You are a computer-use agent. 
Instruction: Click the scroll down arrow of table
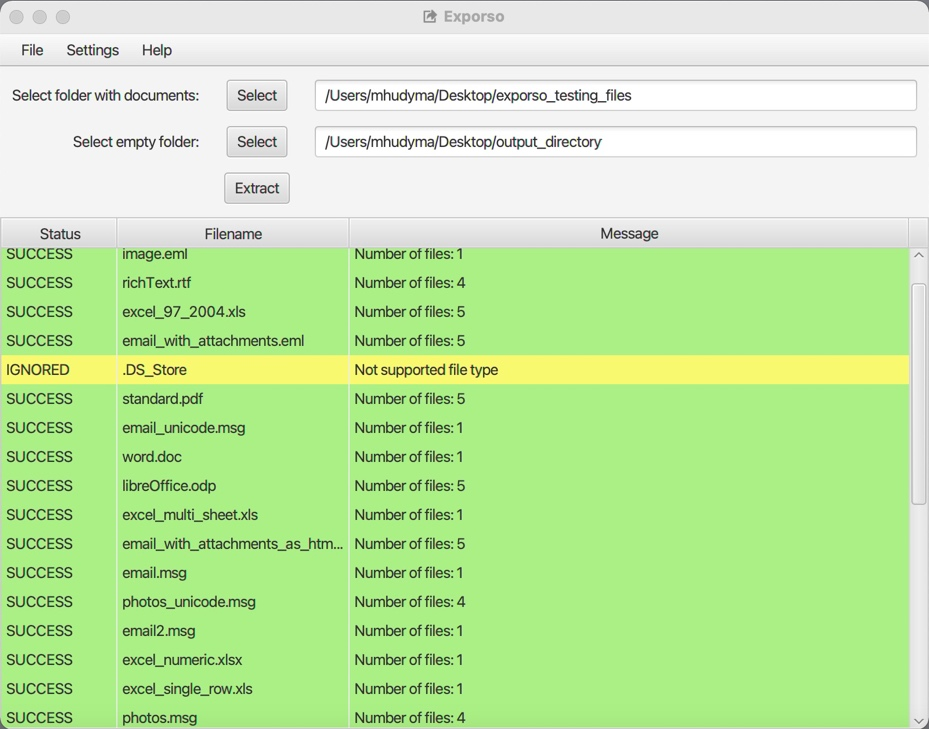tap(919, 720)
